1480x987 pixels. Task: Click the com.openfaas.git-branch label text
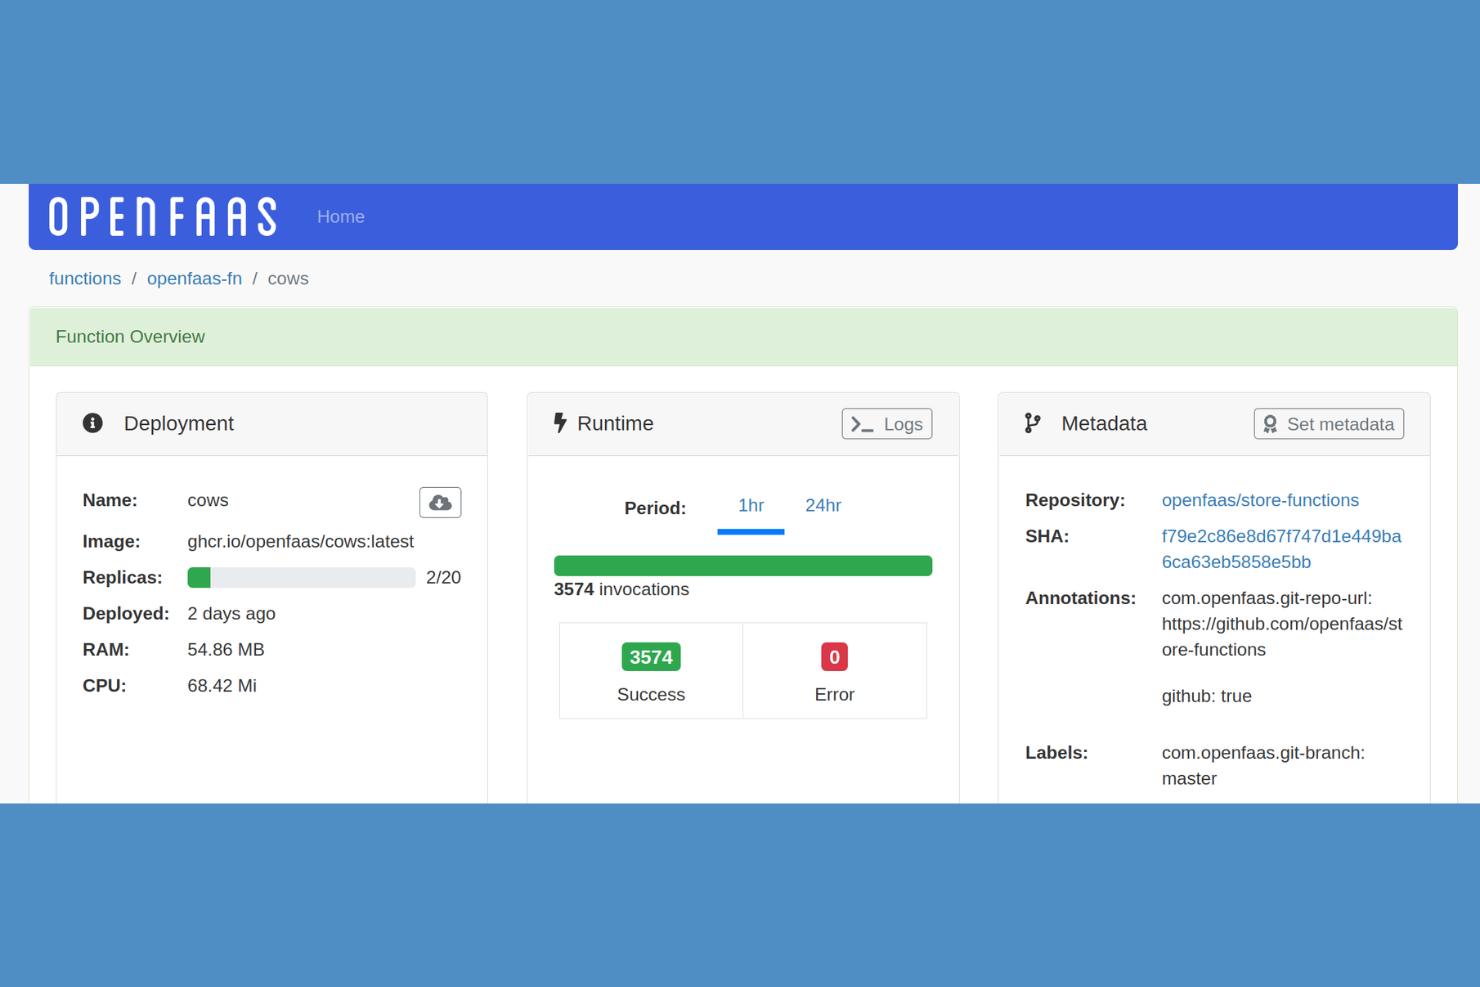(1263, 766)
